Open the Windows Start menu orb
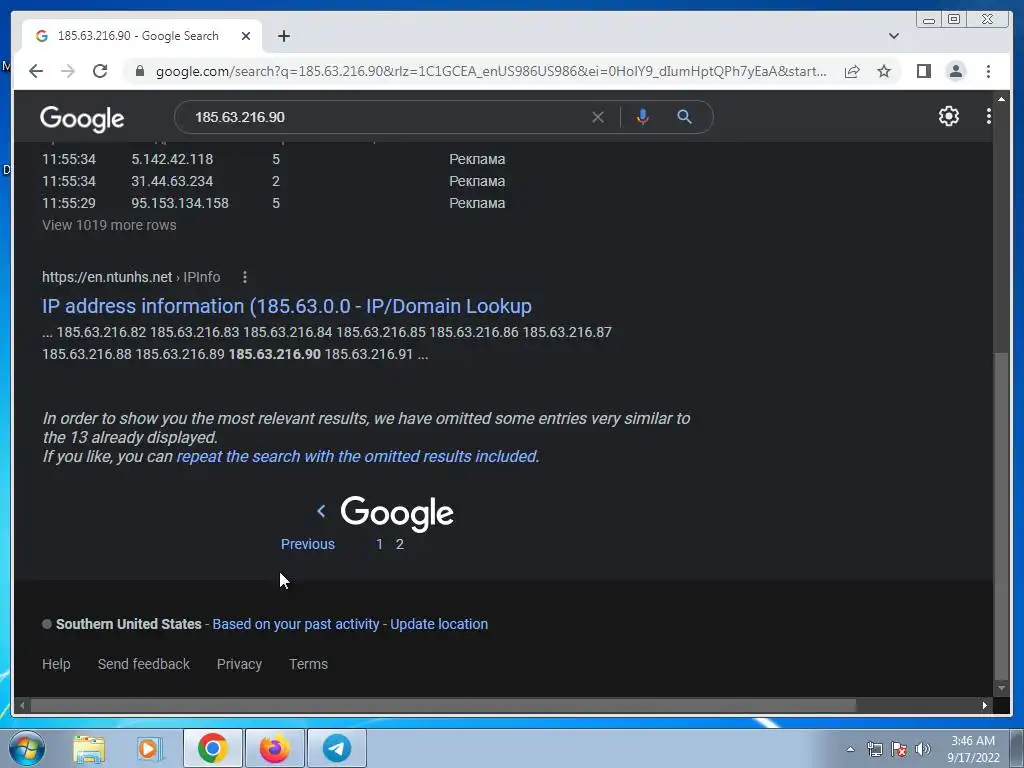 pos(27,748)
